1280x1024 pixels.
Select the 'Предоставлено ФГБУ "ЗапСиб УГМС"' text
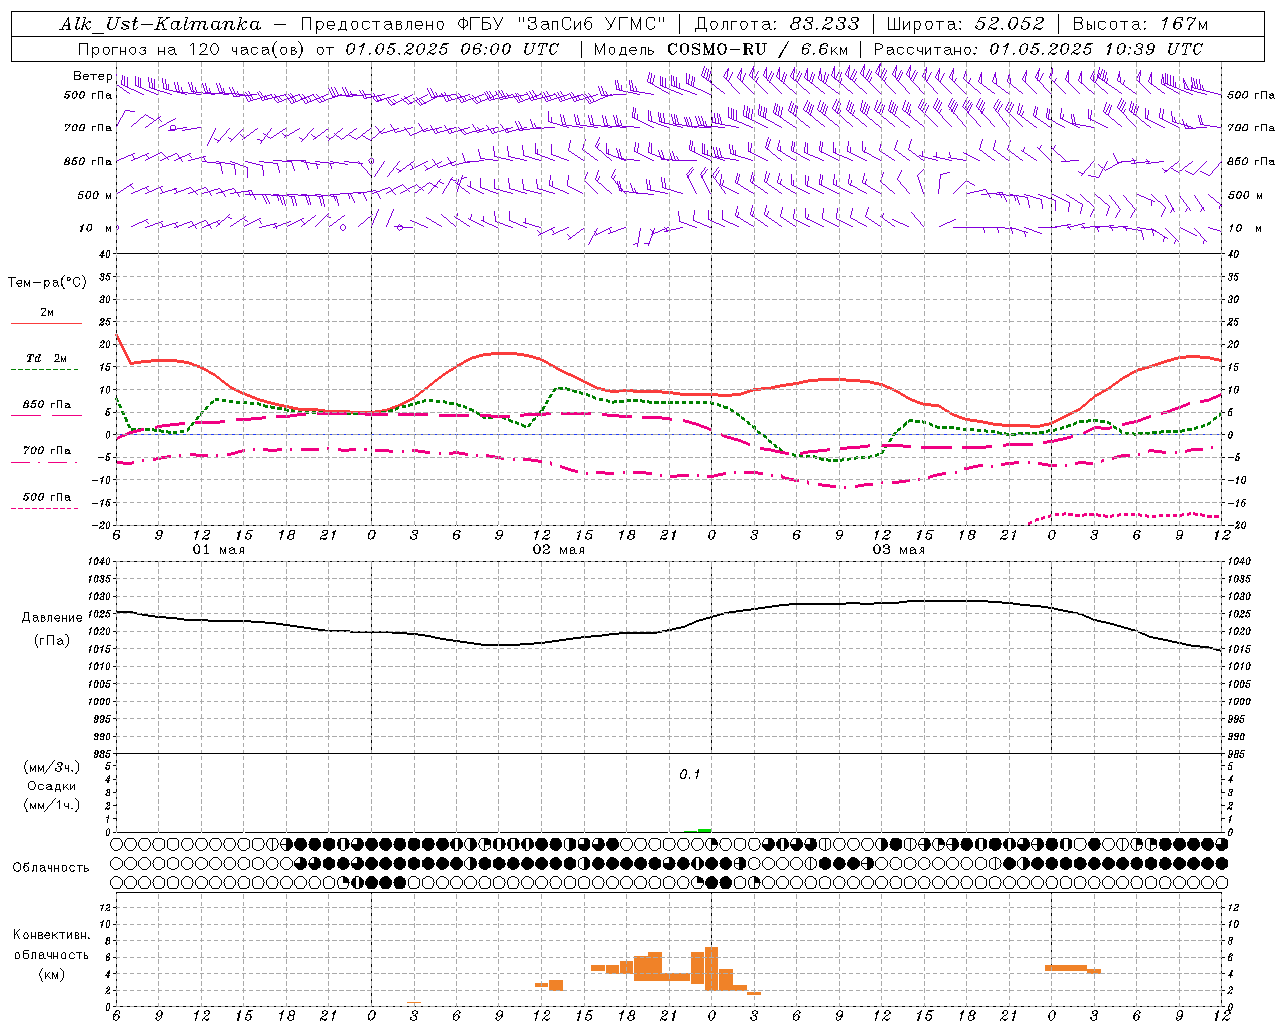point(483,24)
